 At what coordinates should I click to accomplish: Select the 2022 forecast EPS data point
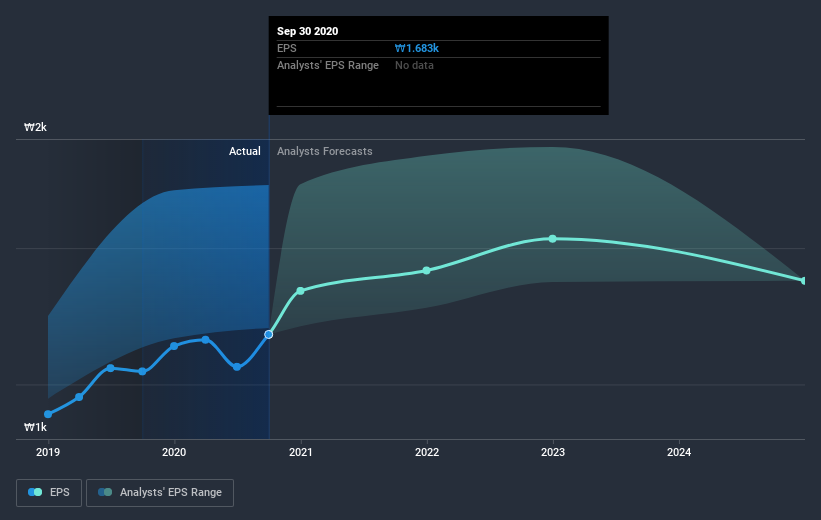point(427,270)
